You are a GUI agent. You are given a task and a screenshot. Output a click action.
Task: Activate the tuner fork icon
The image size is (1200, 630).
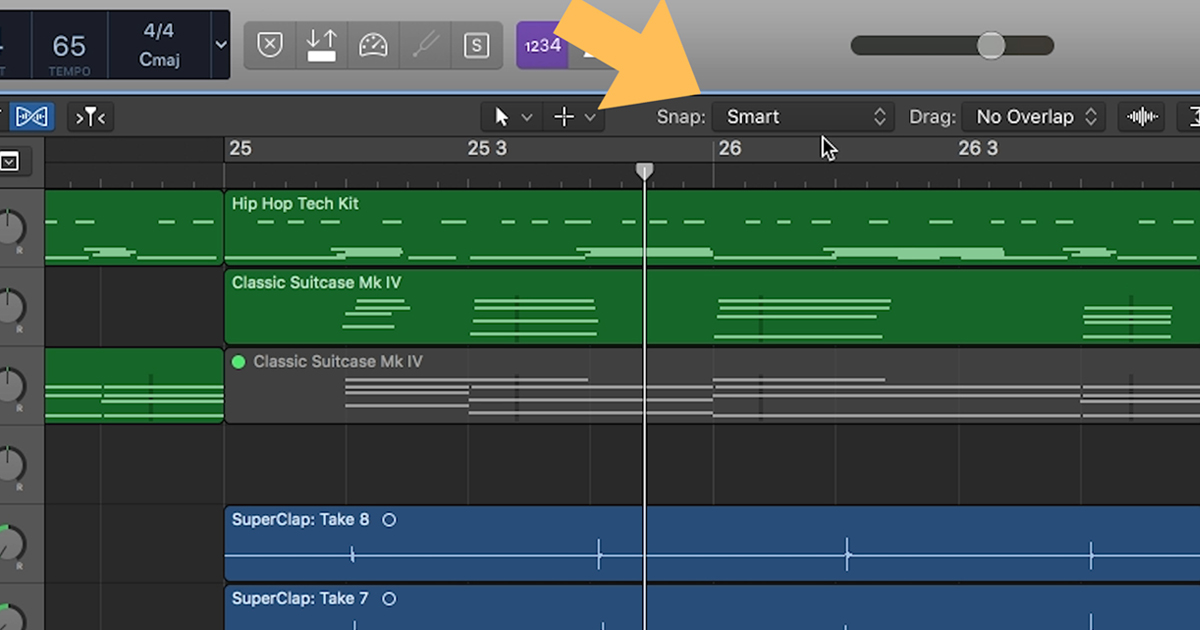click(425, 45)
